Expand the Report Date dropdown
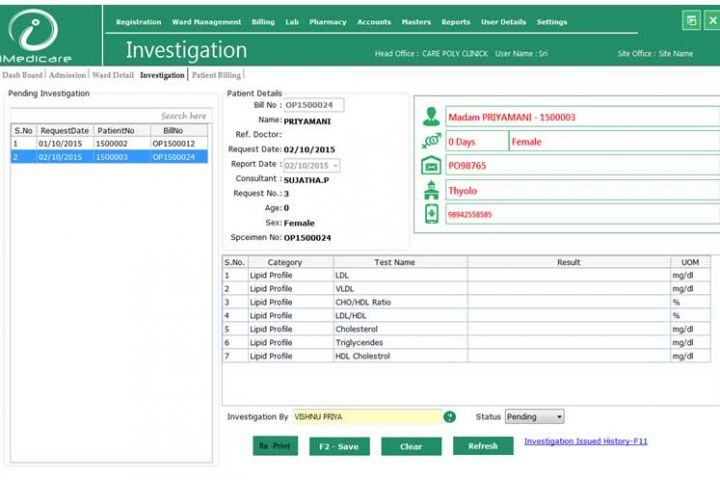This screenshot has width=720, height=480. (335, 166)
